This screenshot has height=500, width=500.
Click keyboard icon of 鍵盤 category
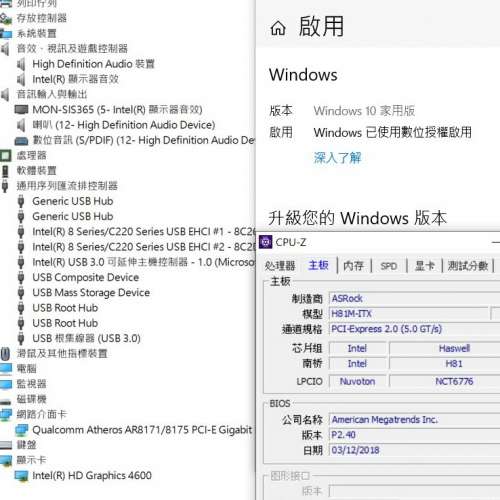point(6,445)
